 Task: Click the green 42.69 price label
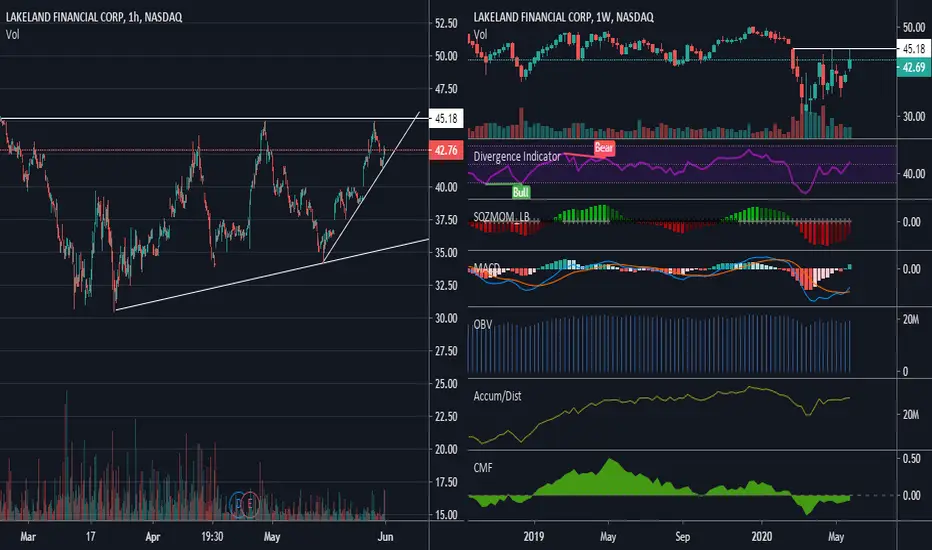point(914,67)
